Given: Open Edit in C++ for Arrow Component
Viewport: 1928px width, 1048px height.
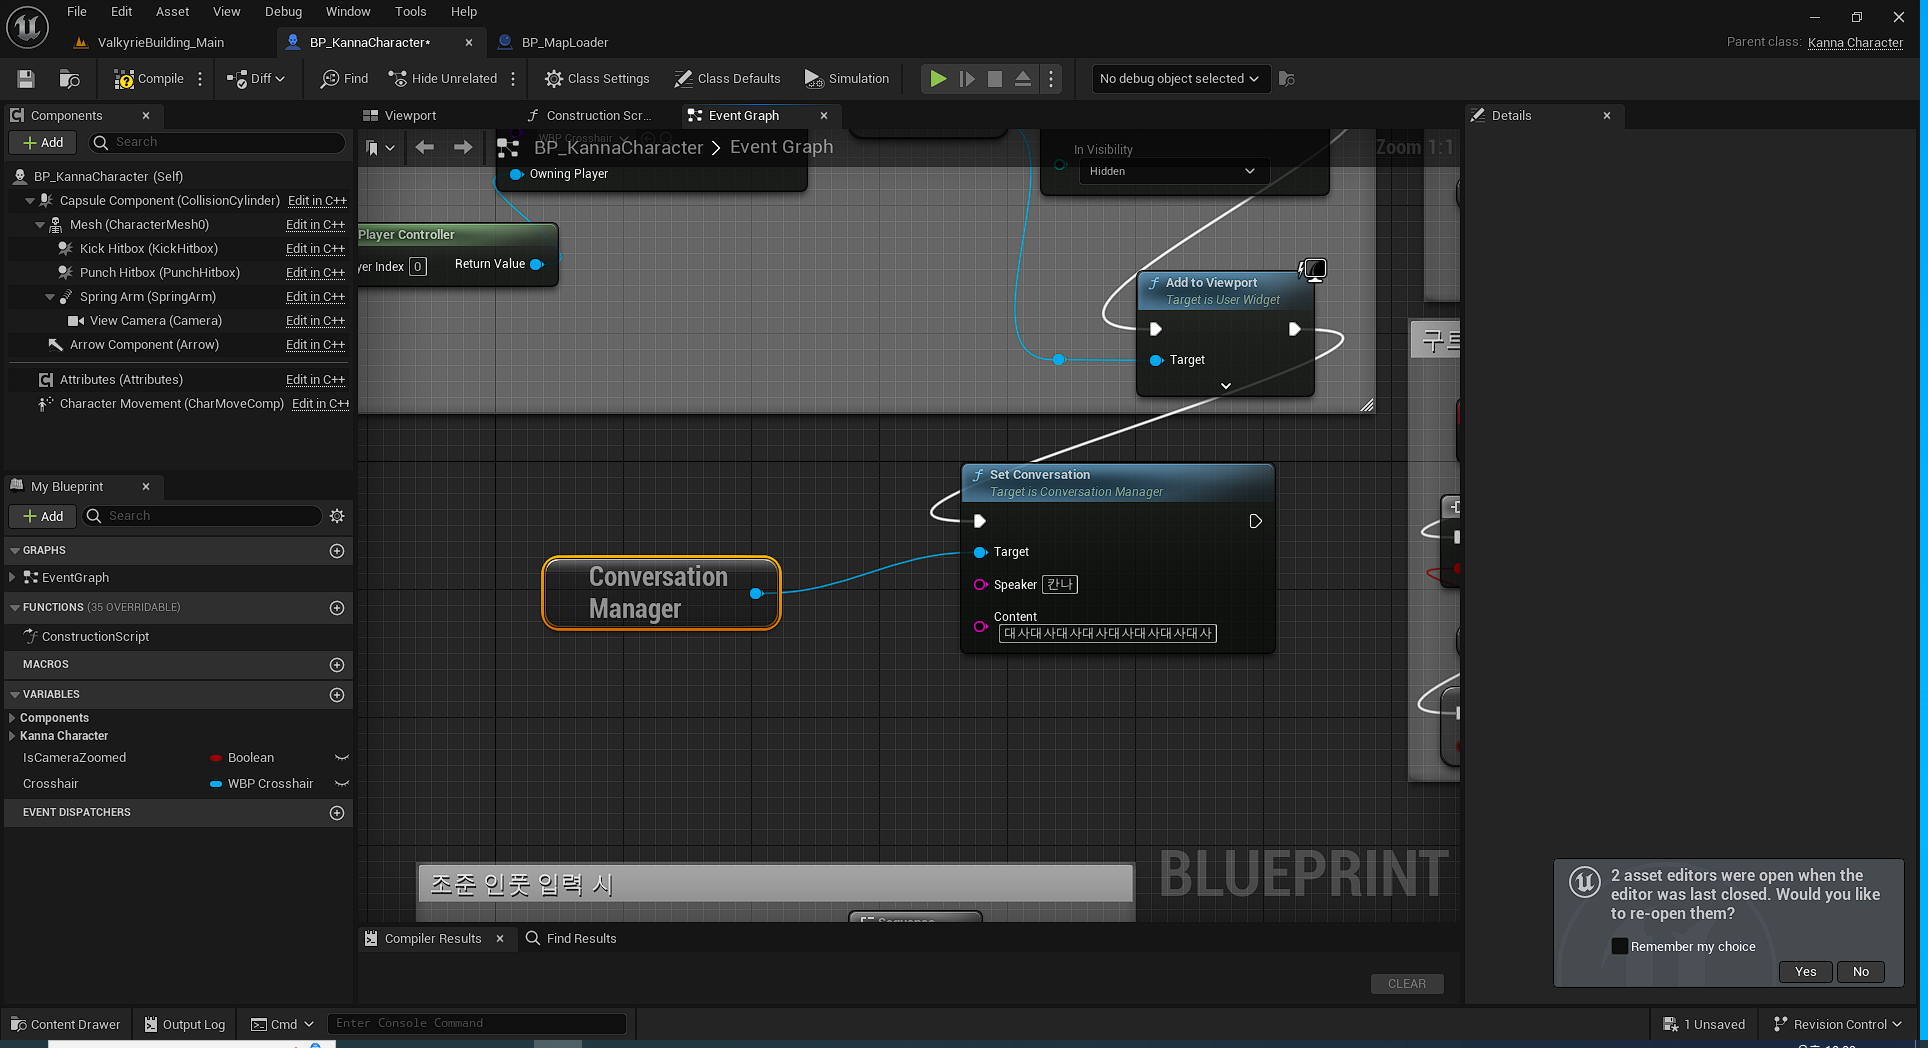Looking at the screenshot, I should click(x=315, y=345).
